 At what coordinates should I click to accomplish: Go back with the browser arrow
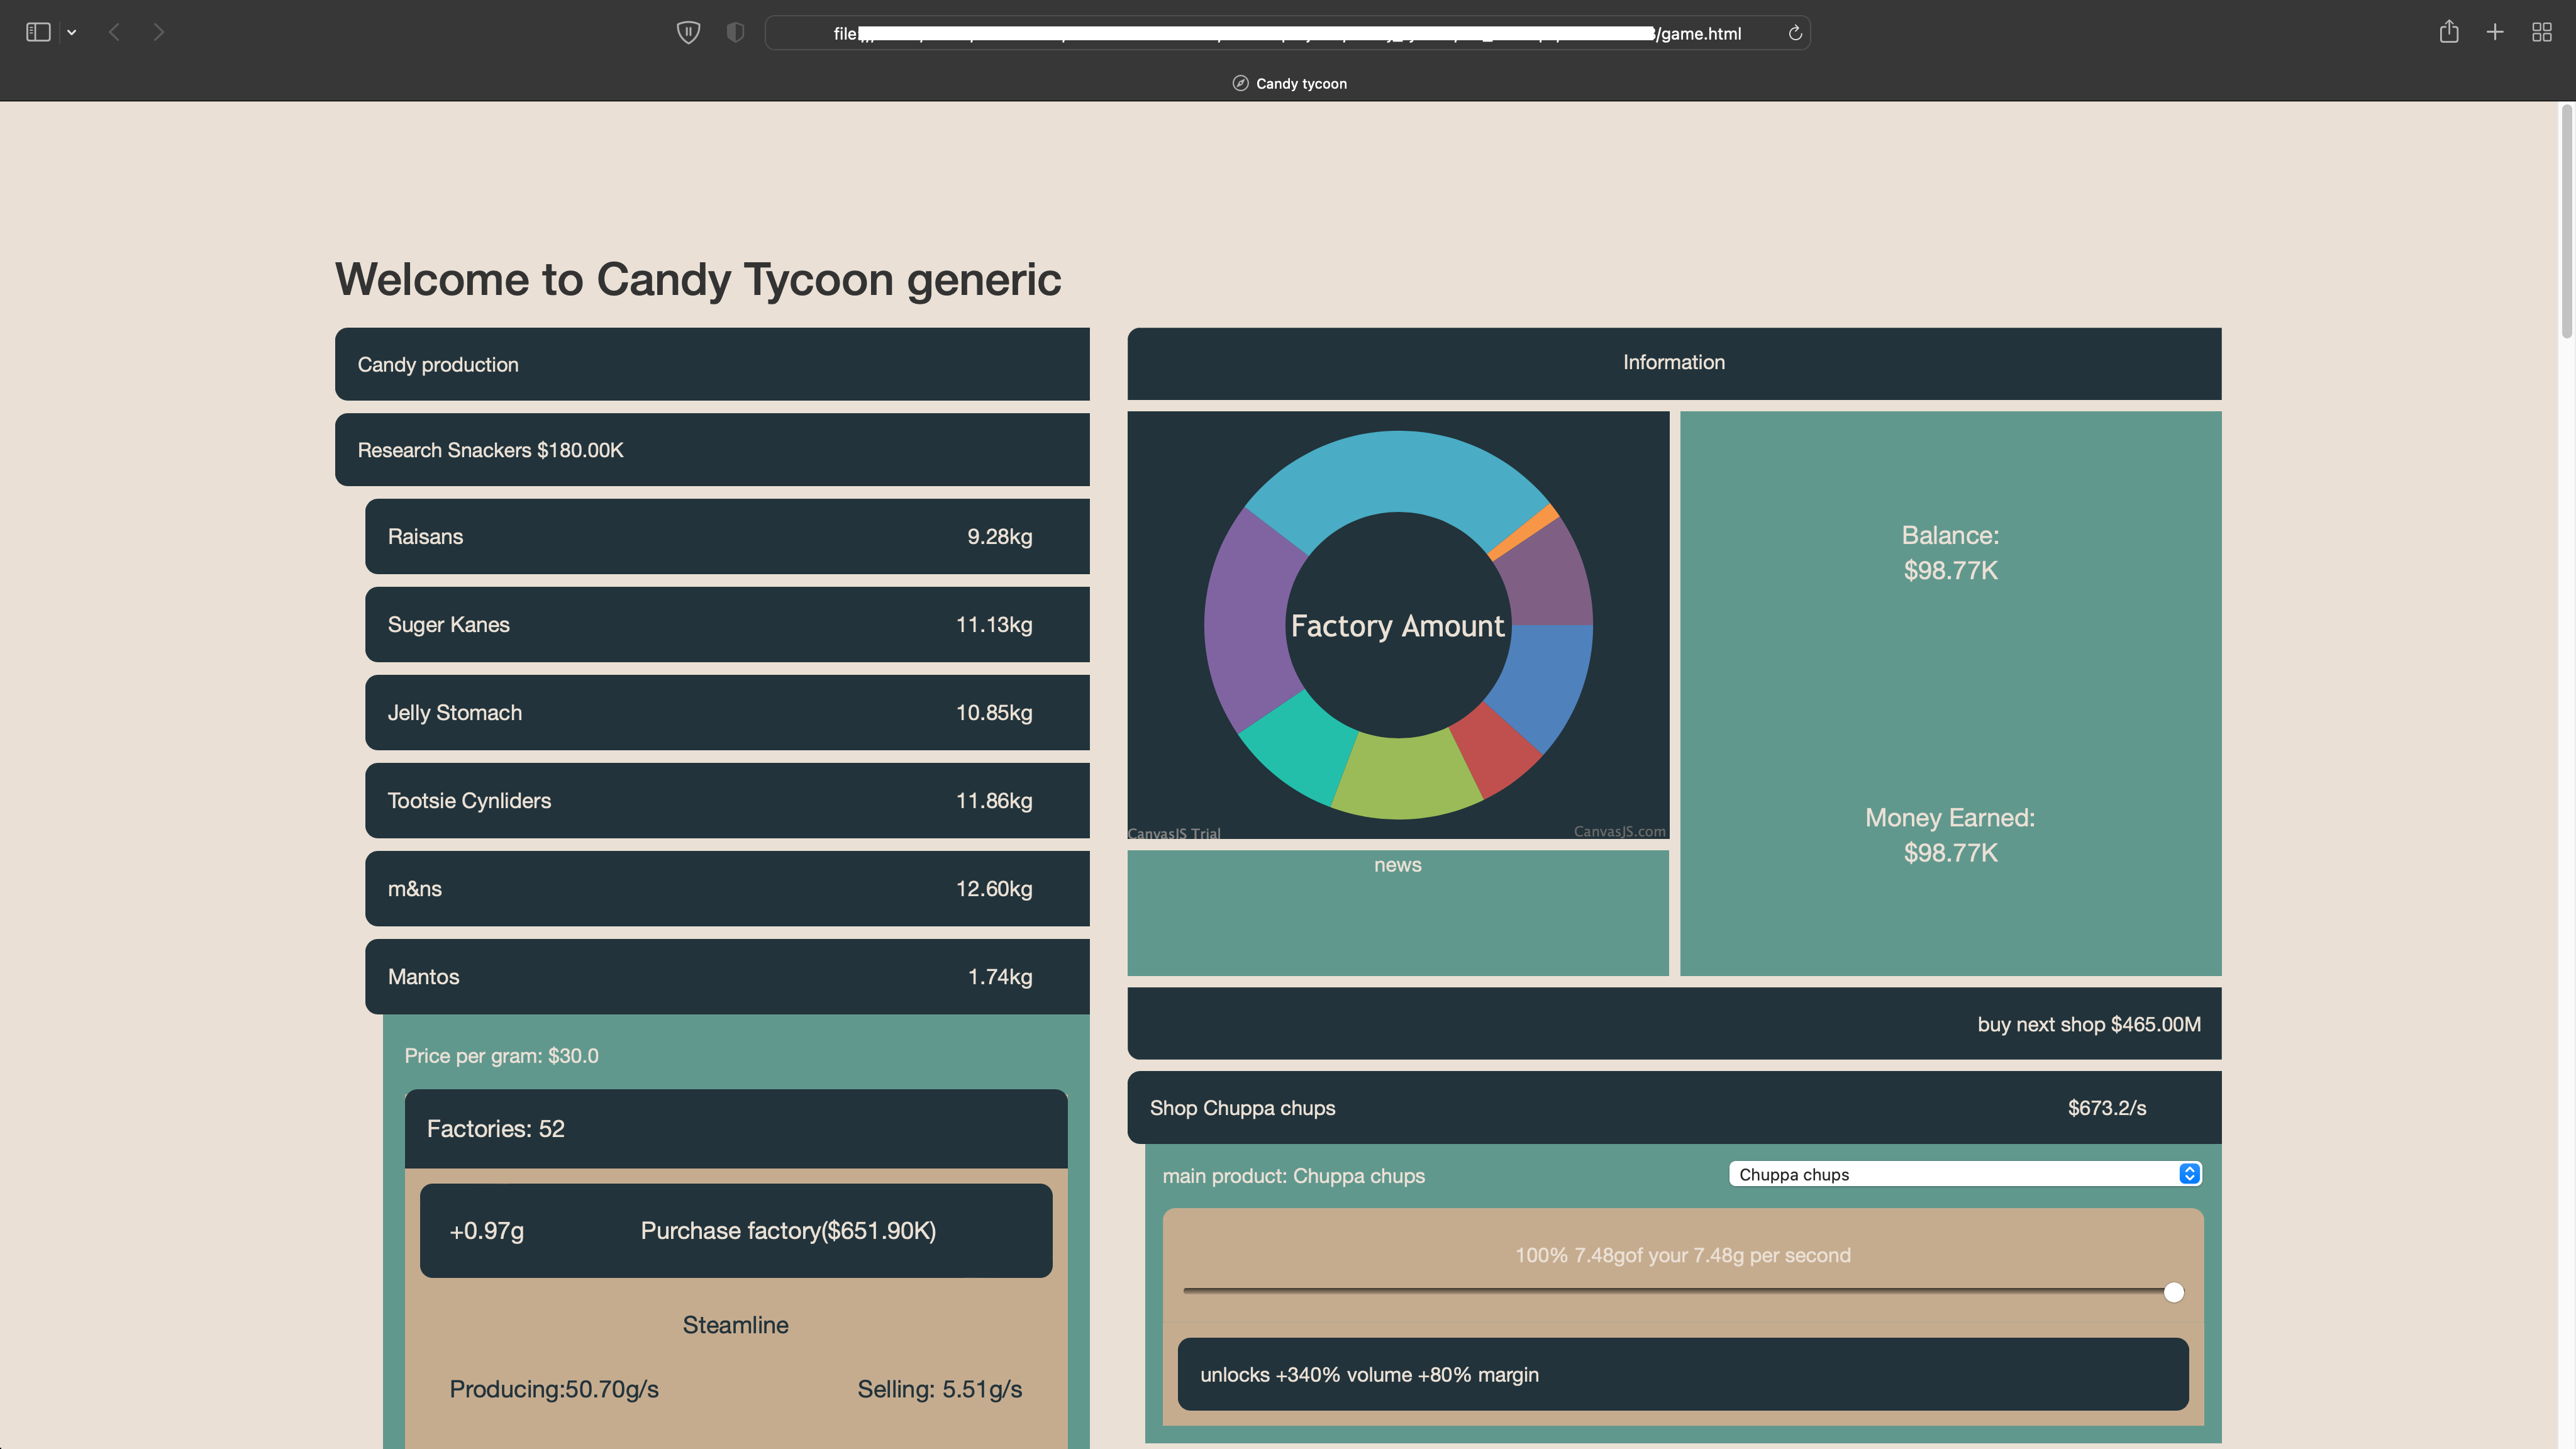114,32
